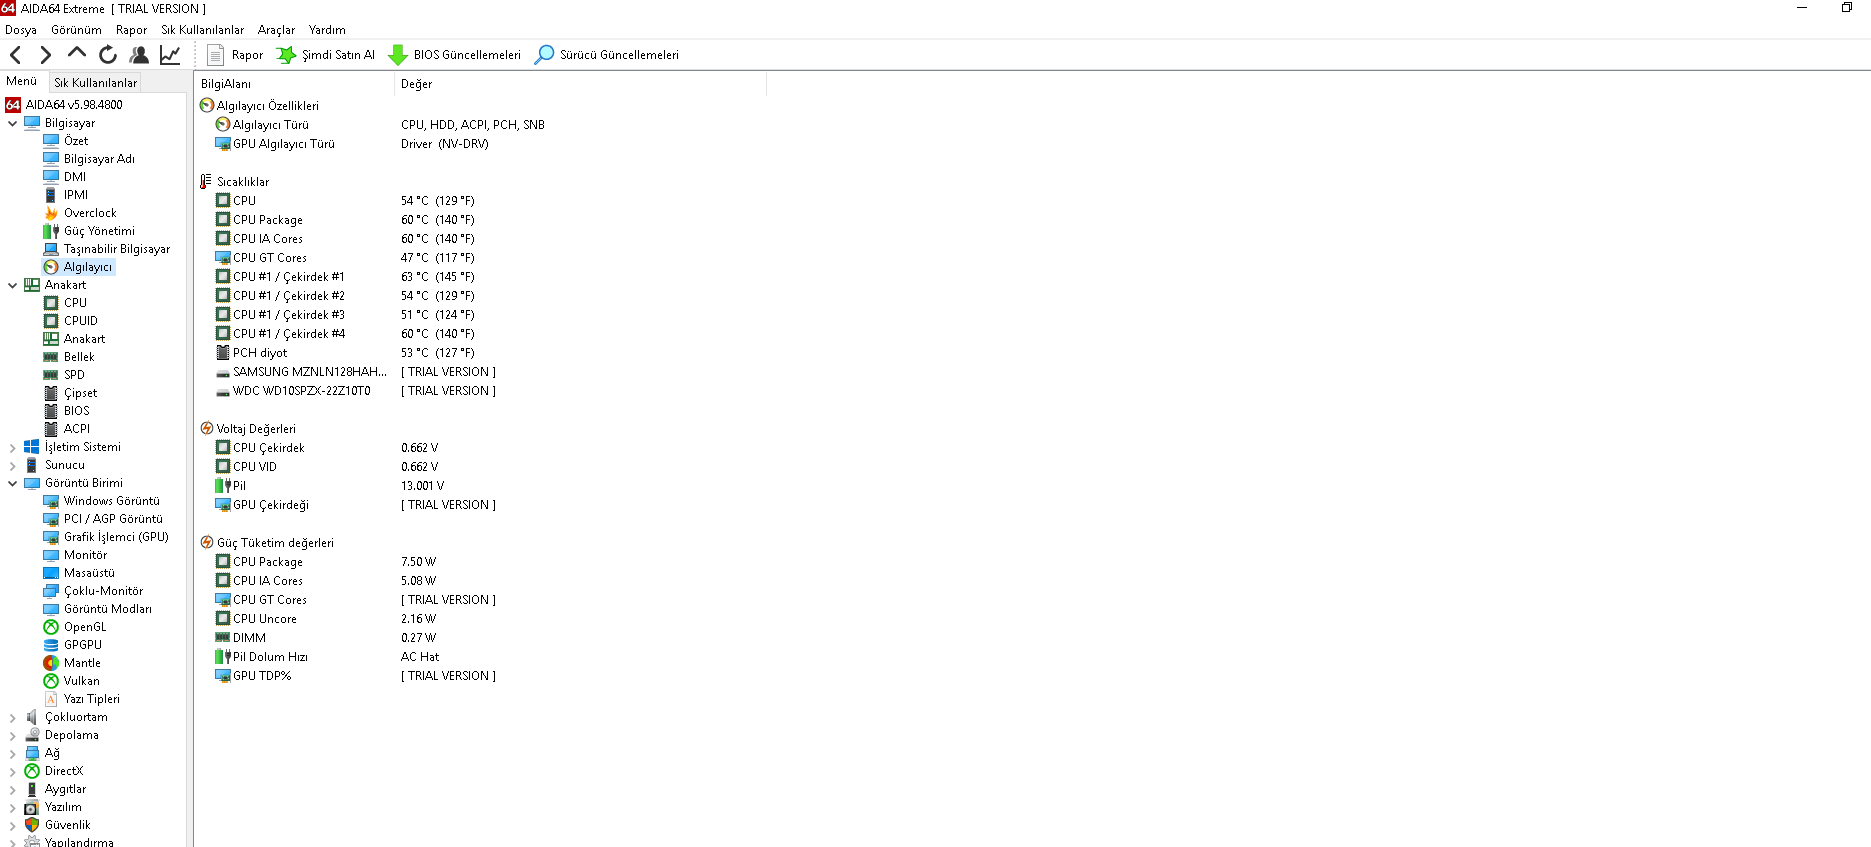Viewport: 1871px width, 847px height.
Task: Collapse the Bilgisayar tree node
Action: tap(12, 123)
